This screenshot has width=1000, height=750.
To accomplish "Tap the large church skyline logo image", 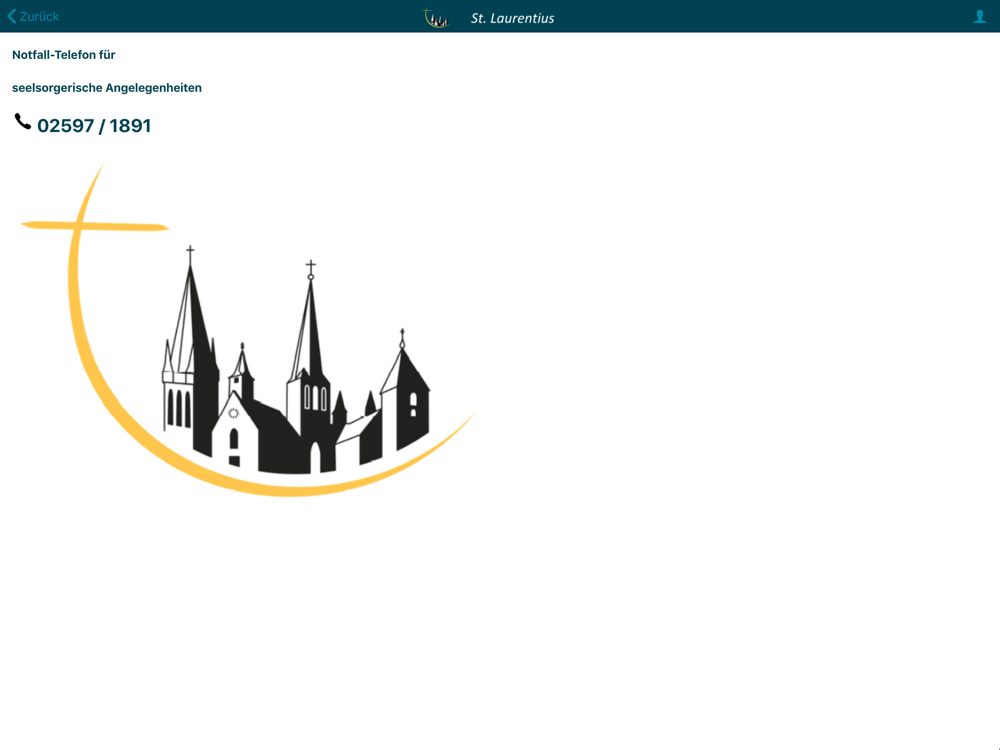I will tap(249, 330).
